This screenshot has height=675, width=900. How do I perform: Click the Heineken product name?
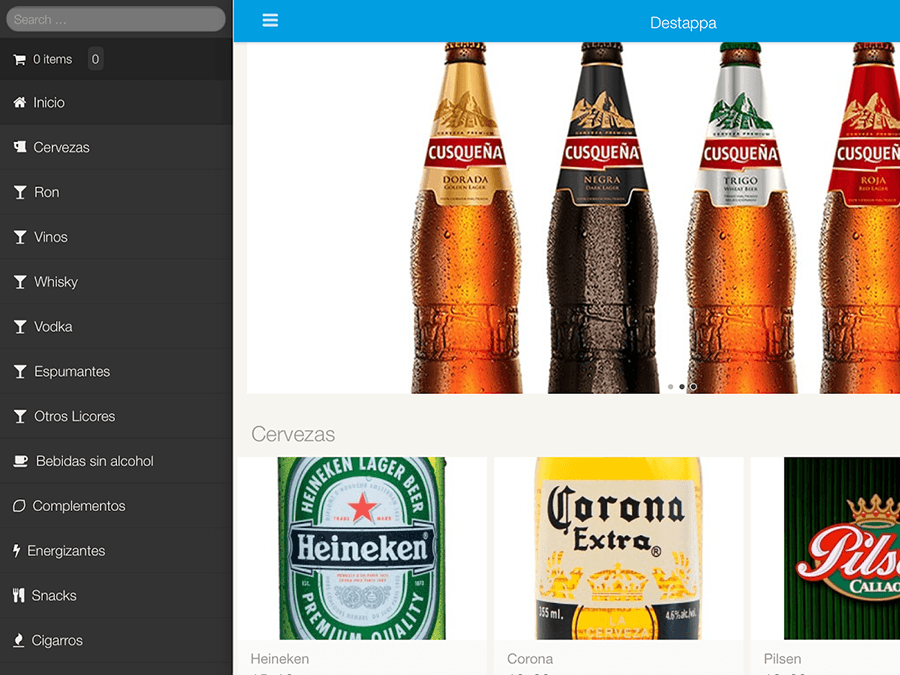click(x=280, y=659)
